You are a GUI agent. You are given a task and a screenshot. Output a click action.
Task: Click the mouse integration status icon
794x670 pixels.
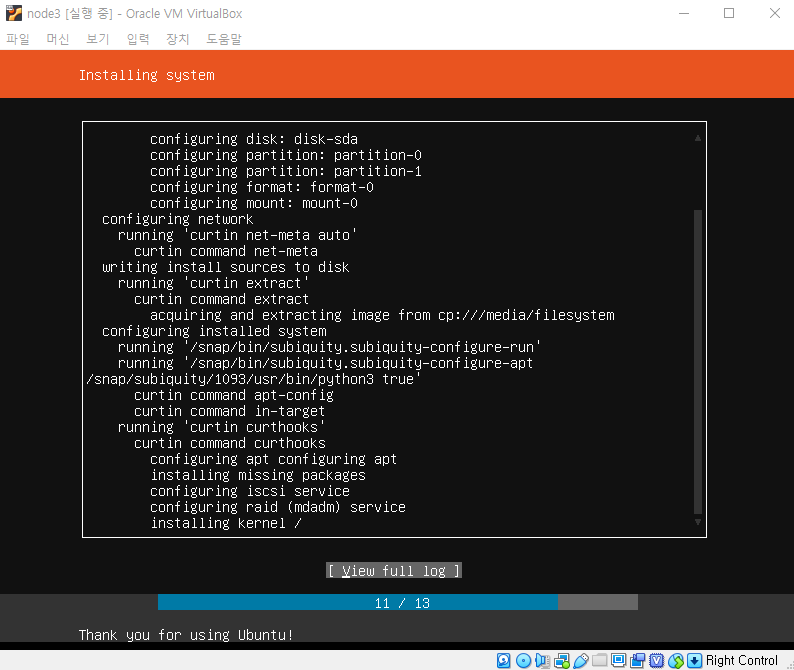click(x=676, y=660)
